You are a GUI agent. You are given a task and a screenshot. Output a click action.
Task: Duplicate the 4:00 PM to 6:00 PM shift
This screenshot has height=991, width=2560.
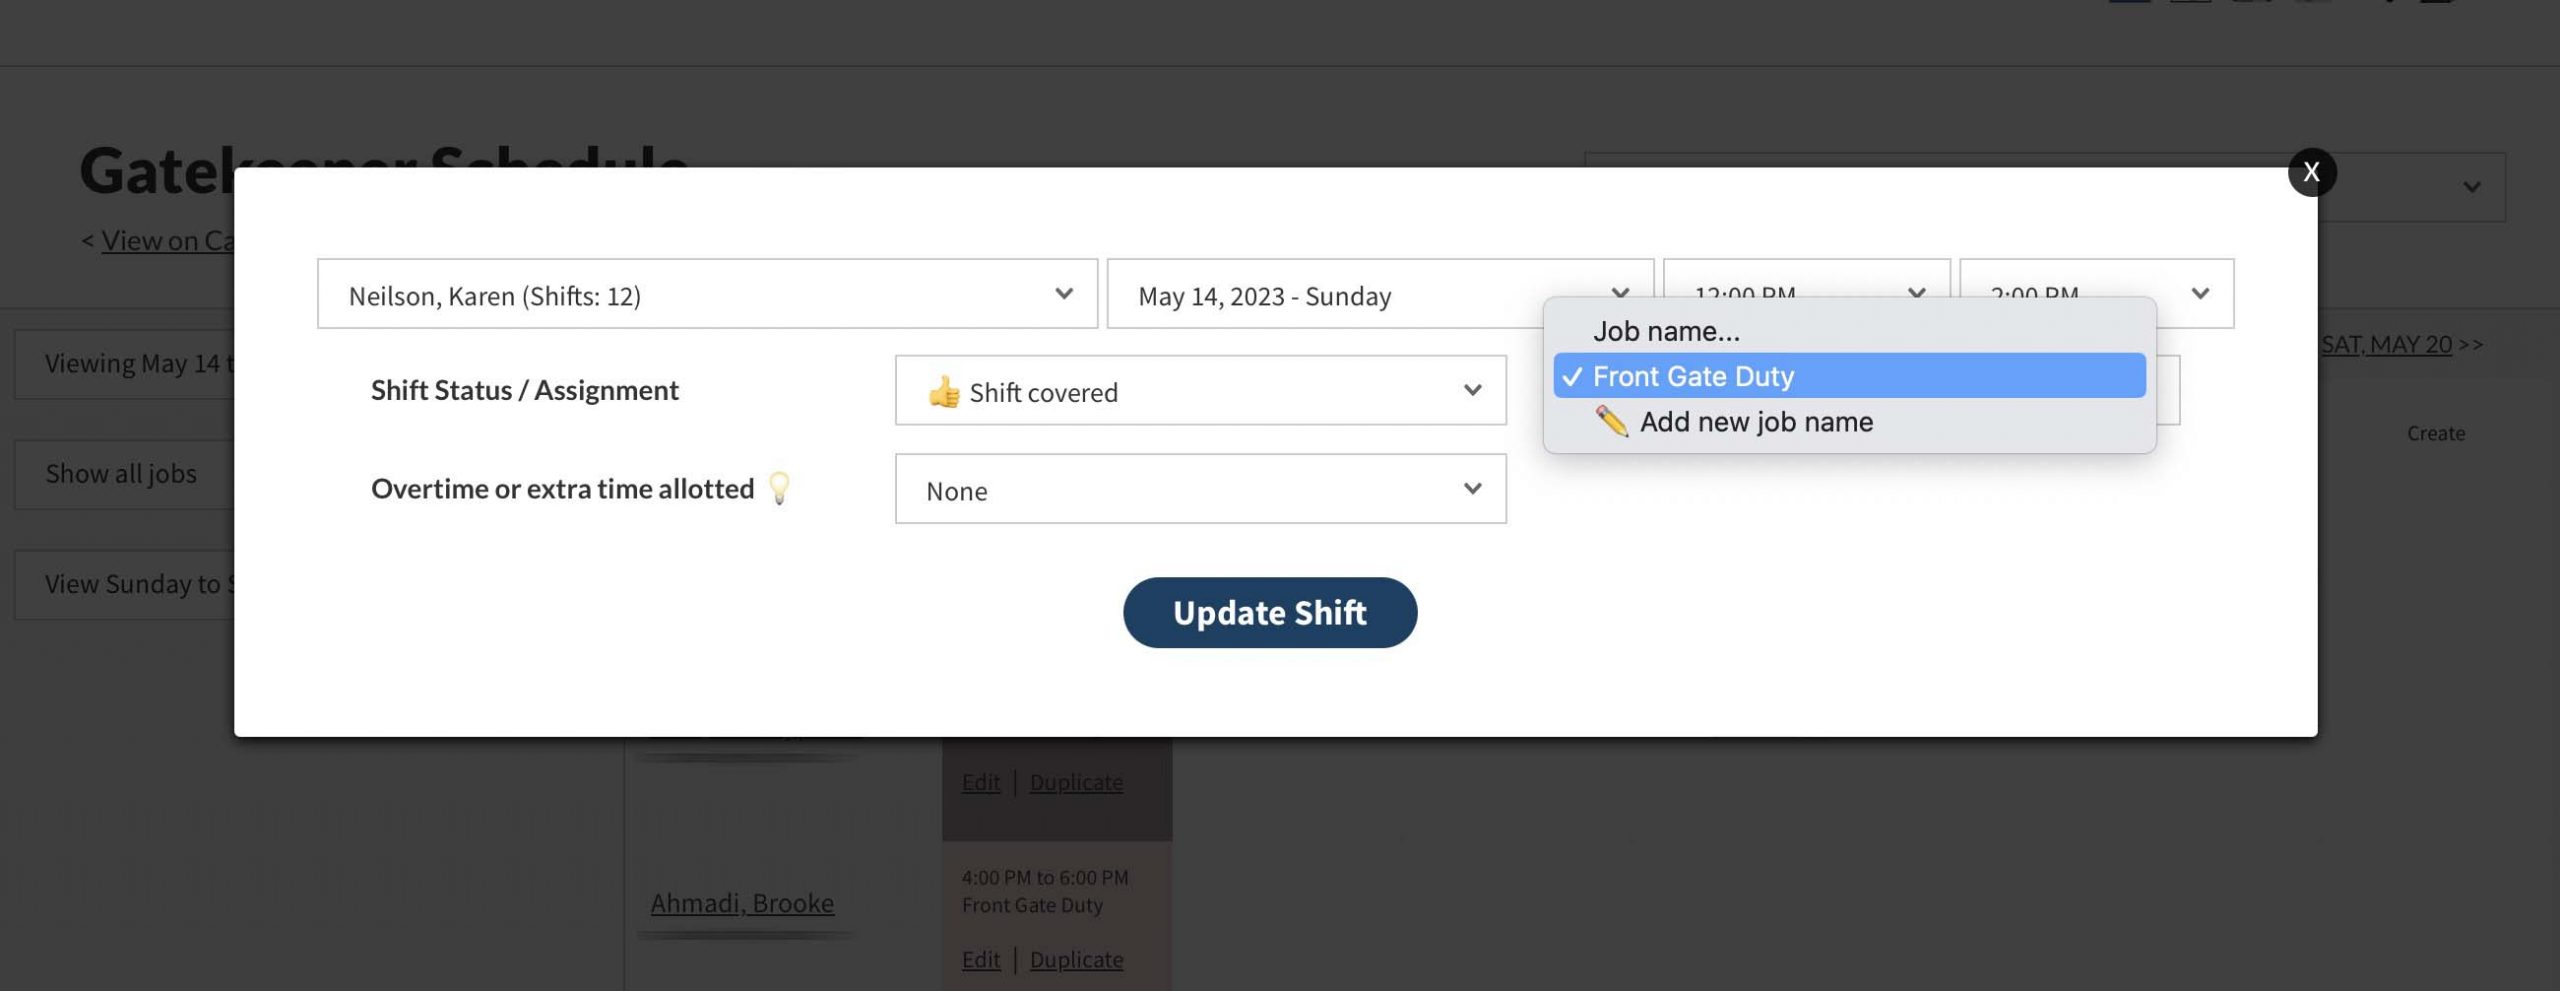tap(1076, 959)
